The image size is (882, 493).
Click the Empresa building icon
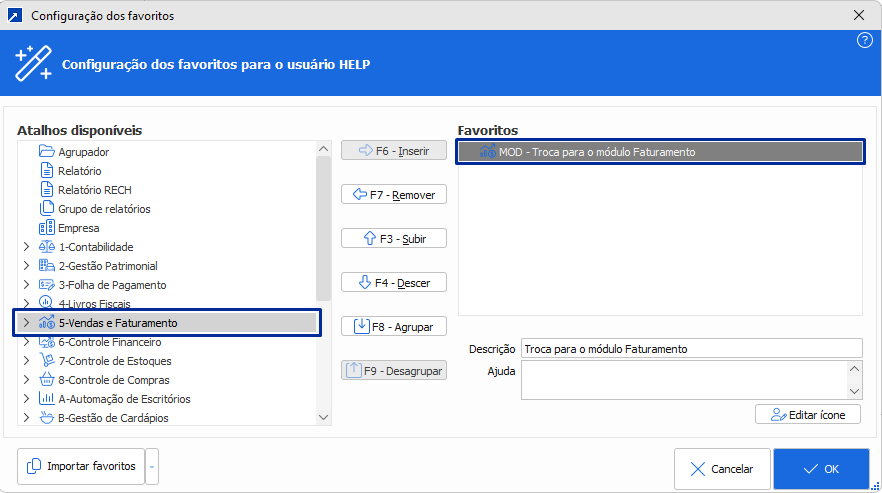click(x=46, y=228)
